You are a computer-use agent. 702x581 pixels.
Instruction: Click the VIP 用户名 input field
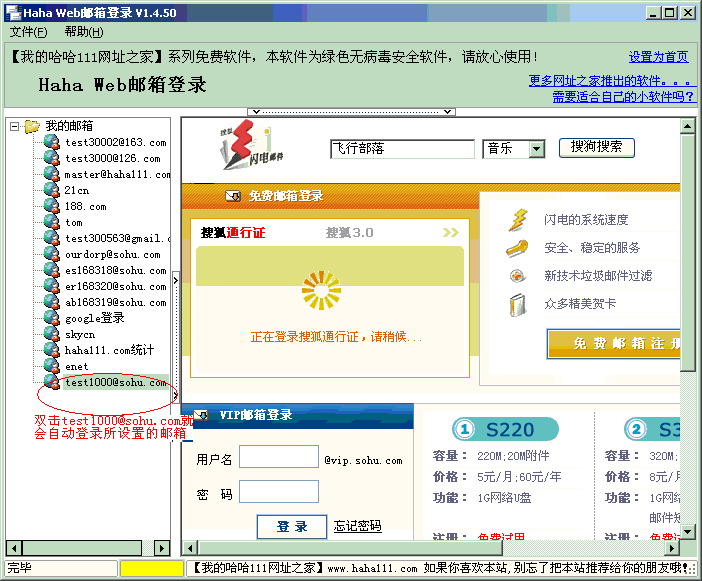(279, 457)
